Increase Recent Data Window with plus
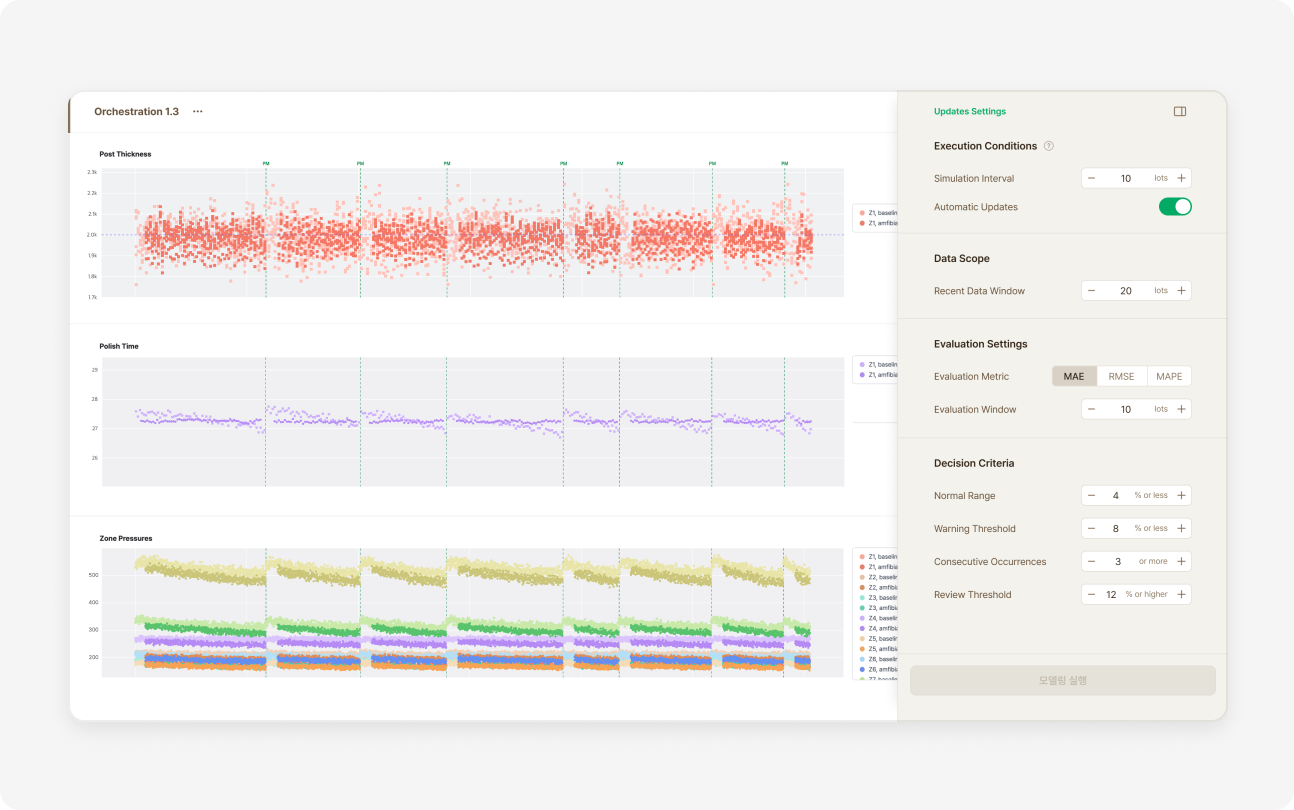The width and height of the screenshot is (1294, 810). 1181,291
